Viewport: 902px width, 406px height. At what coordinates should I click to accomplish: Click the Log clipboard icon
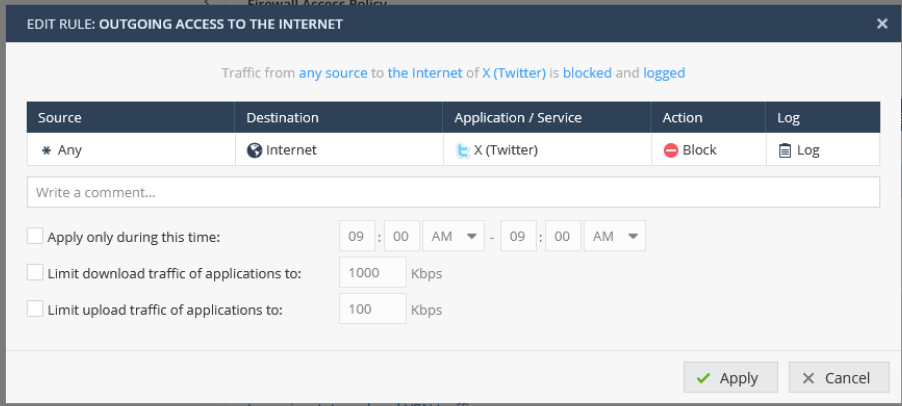785,151
